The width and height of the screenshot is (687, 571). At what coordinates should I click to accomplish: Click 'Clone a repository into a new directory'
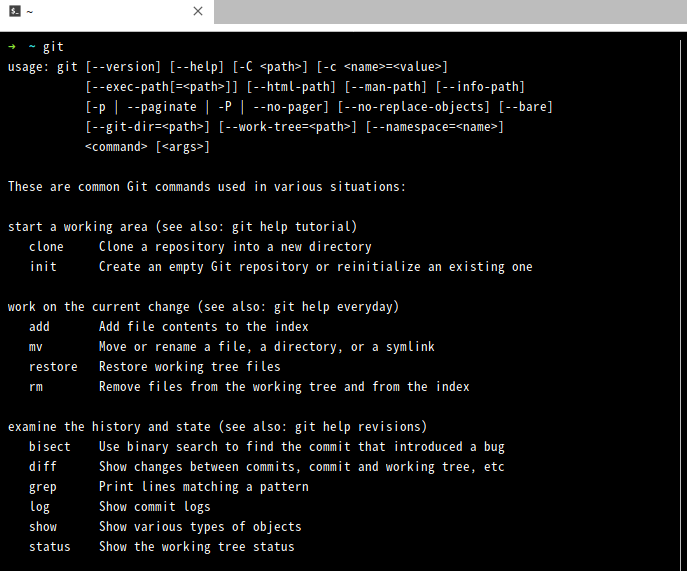pos(235,247)
